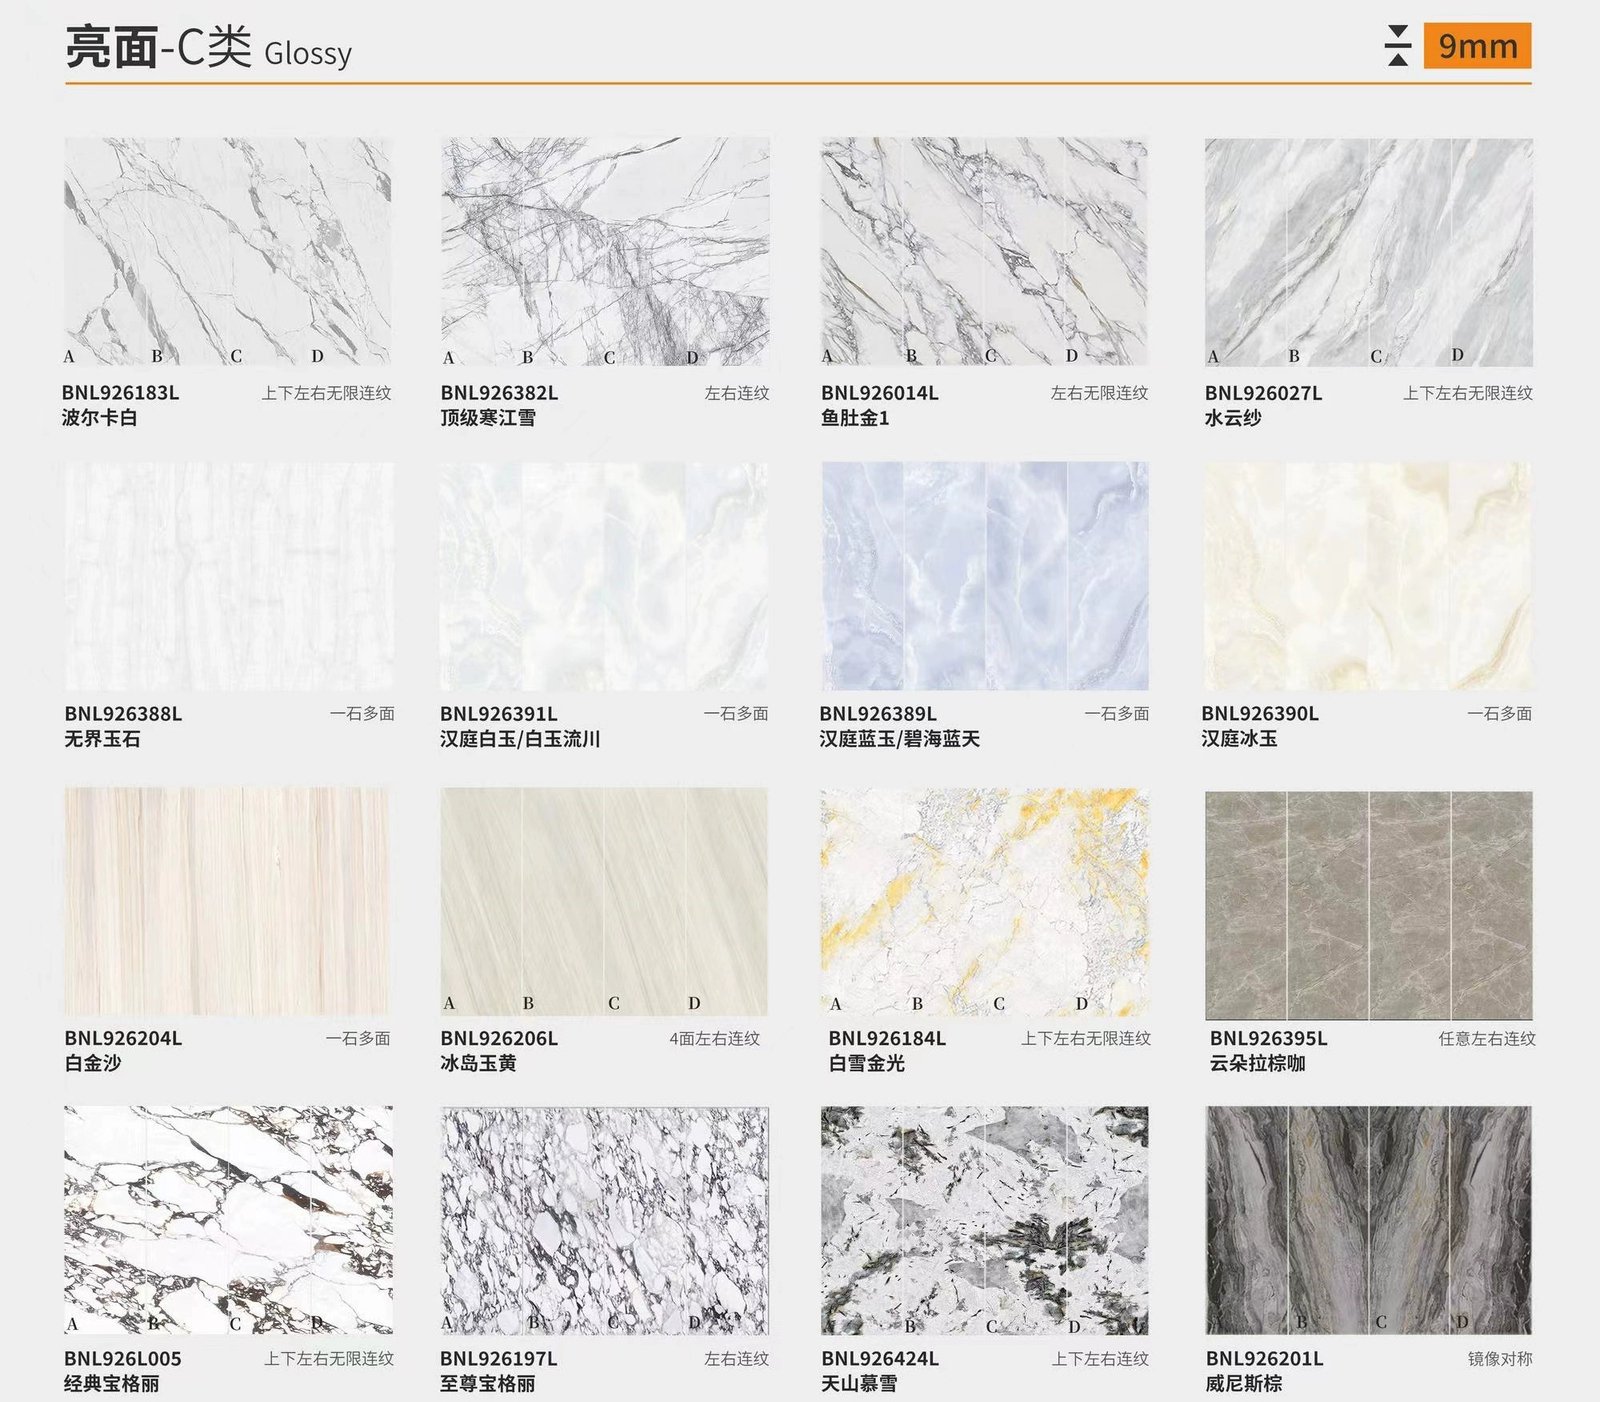Click the thickness arrows icon beside 9mm
Screen dimensions: 1600x1402
tap(1398, 46)
